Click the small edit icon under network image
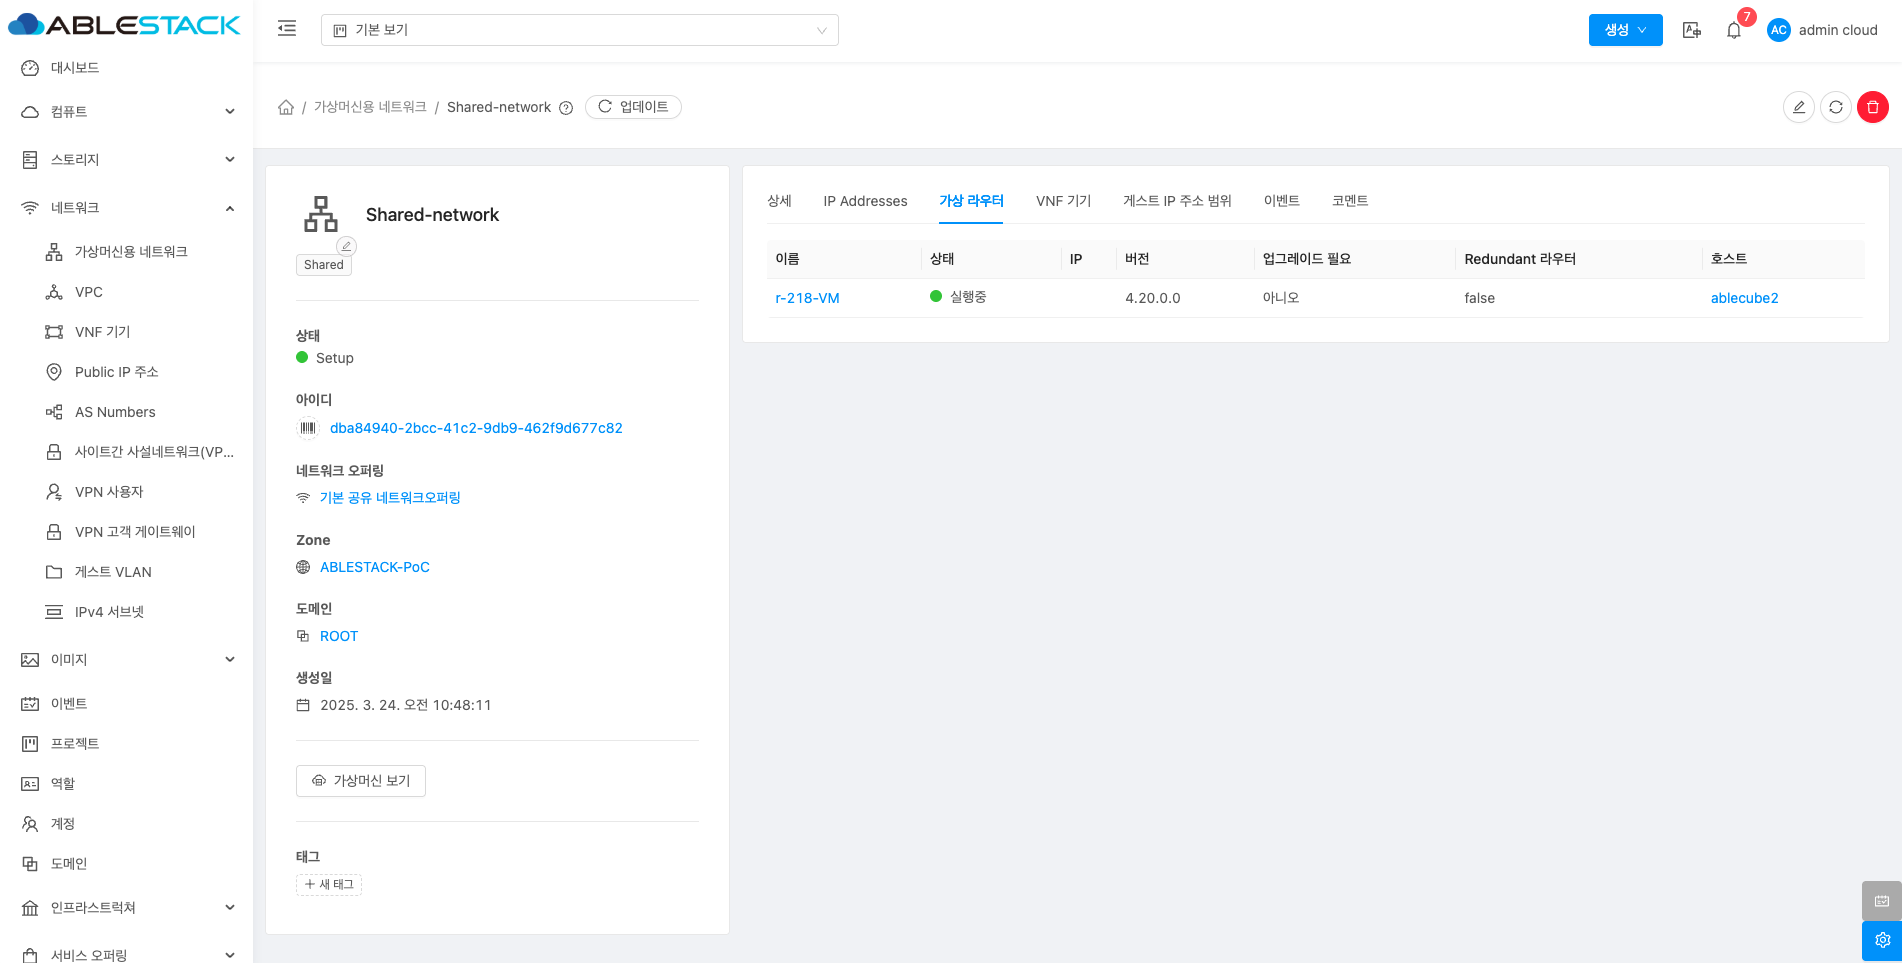The width and height of the screenshot is (1902, 963). click(346, 246)
